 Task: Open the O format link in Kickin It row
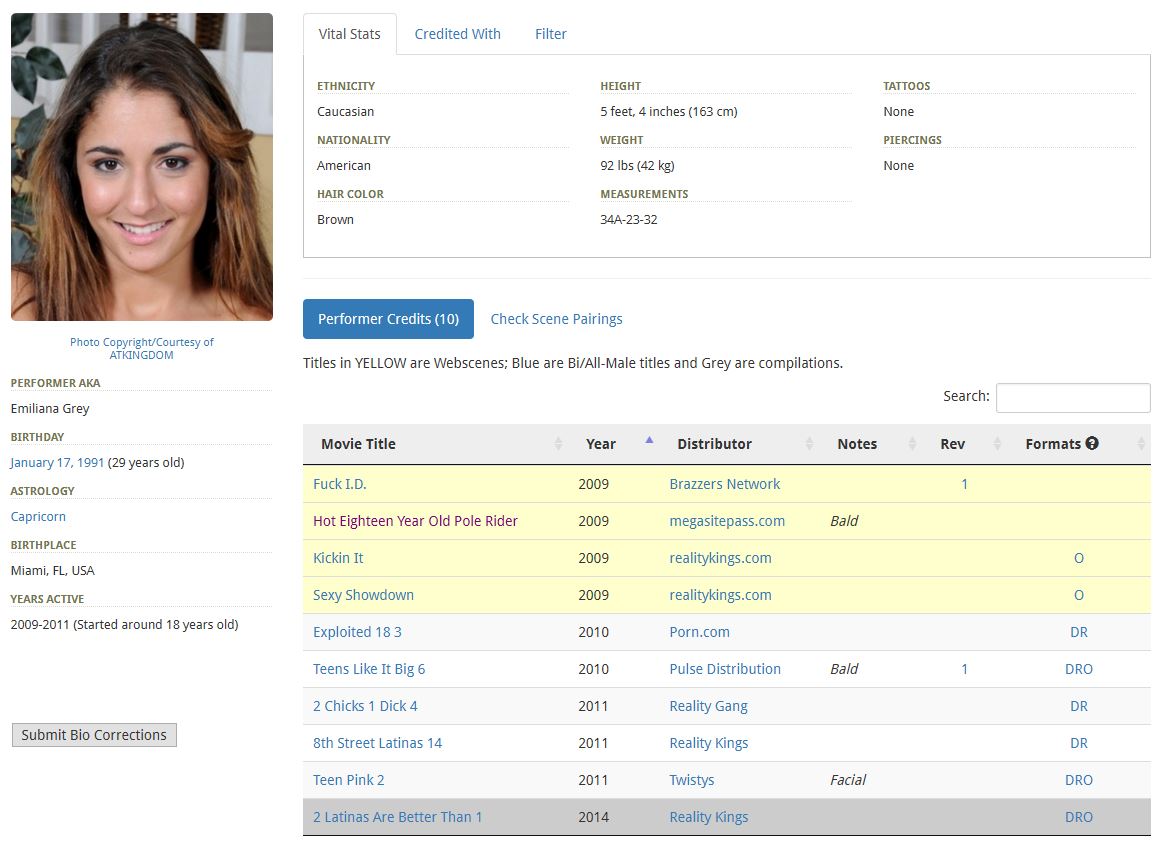tap(1078, 558)
